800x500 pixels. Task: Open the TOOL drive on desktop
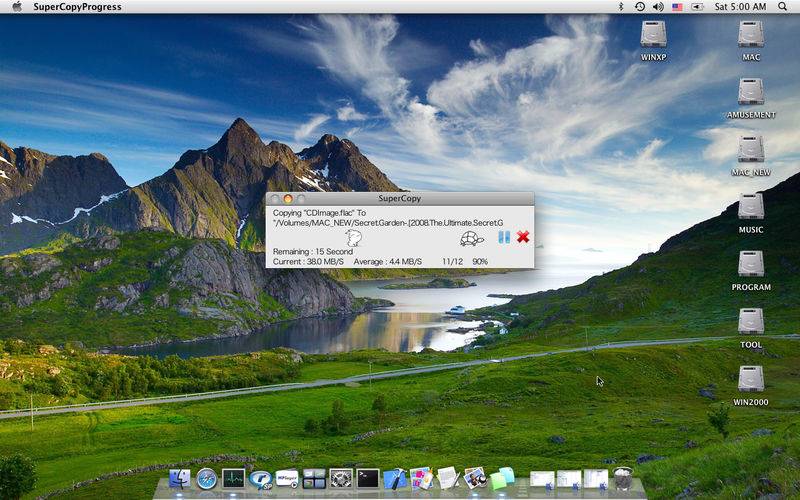click(751, 322)
